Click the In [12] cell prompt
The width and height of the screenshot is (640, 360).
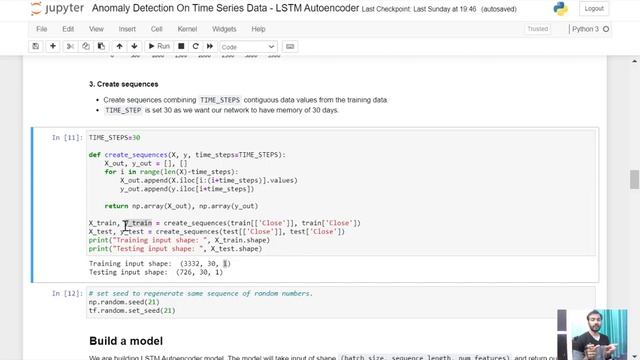point(67,293)
